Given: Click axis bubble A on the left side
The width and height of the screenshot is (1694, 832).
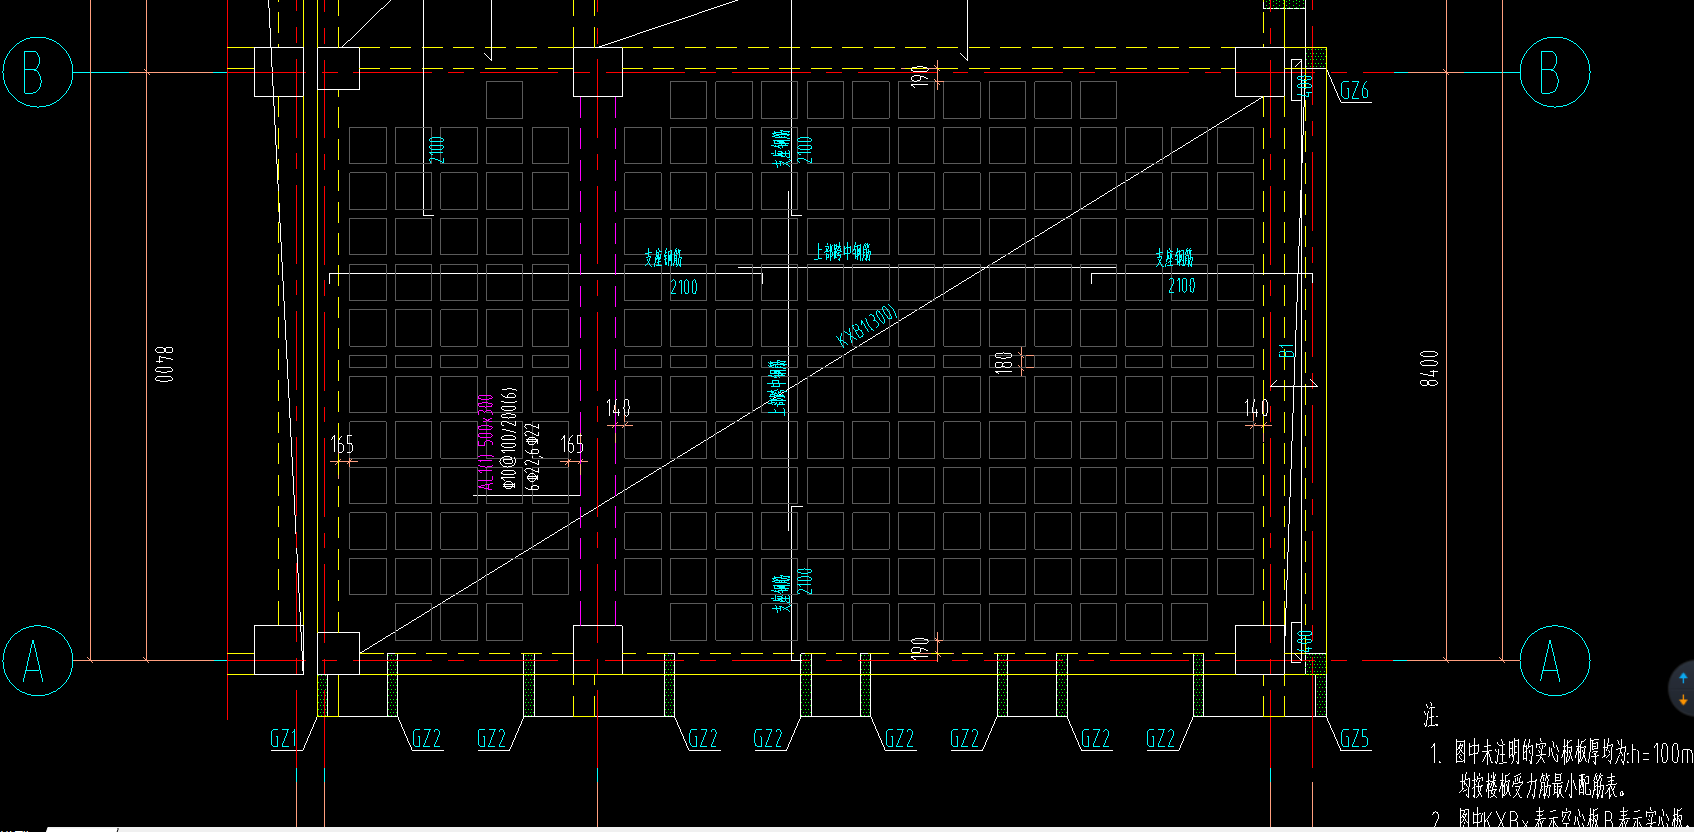Looking at the screenshot, I should 38,661.
